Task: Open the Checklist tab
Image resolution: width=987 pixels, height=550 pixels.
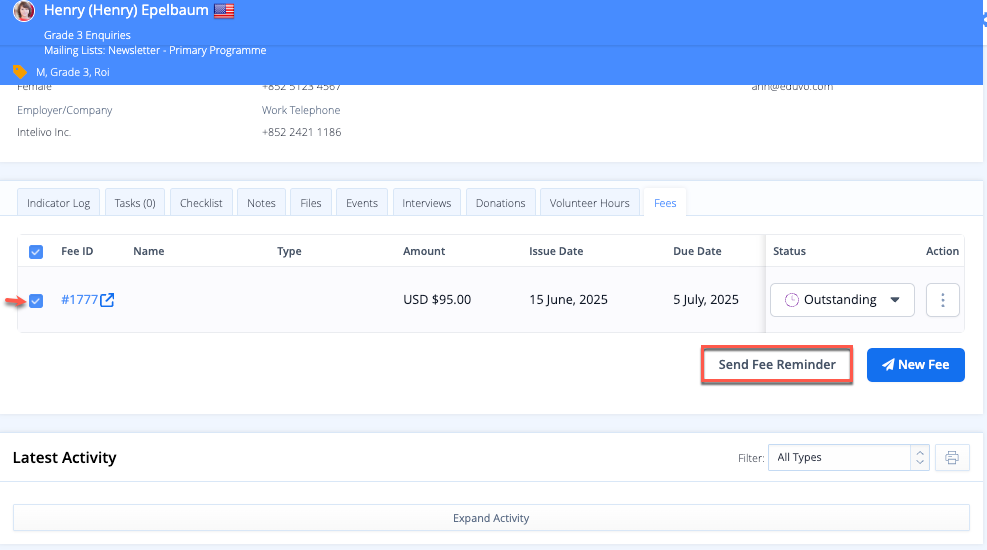Action: click(201, 203)
